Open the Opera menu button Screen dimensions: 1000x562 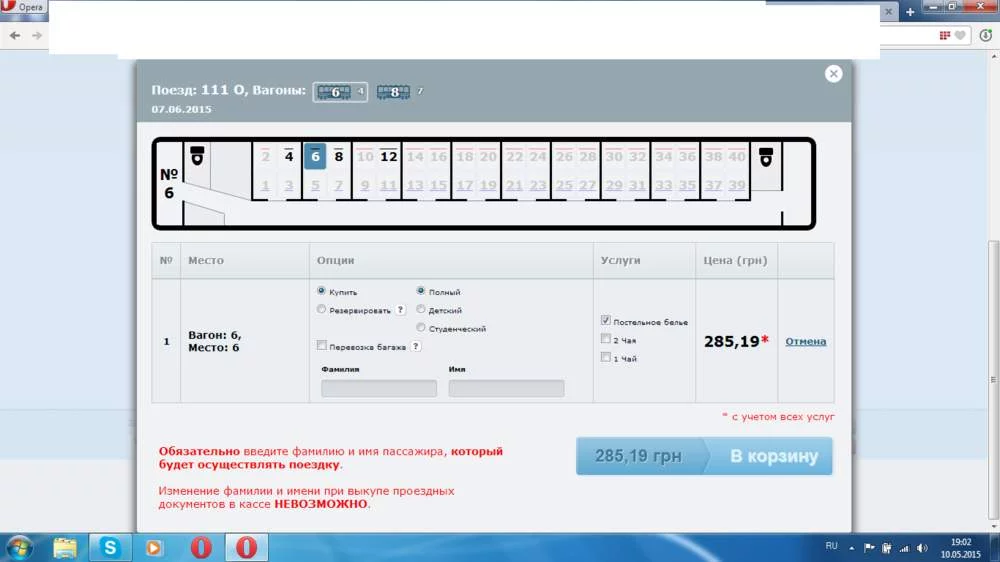coord(23,7)
